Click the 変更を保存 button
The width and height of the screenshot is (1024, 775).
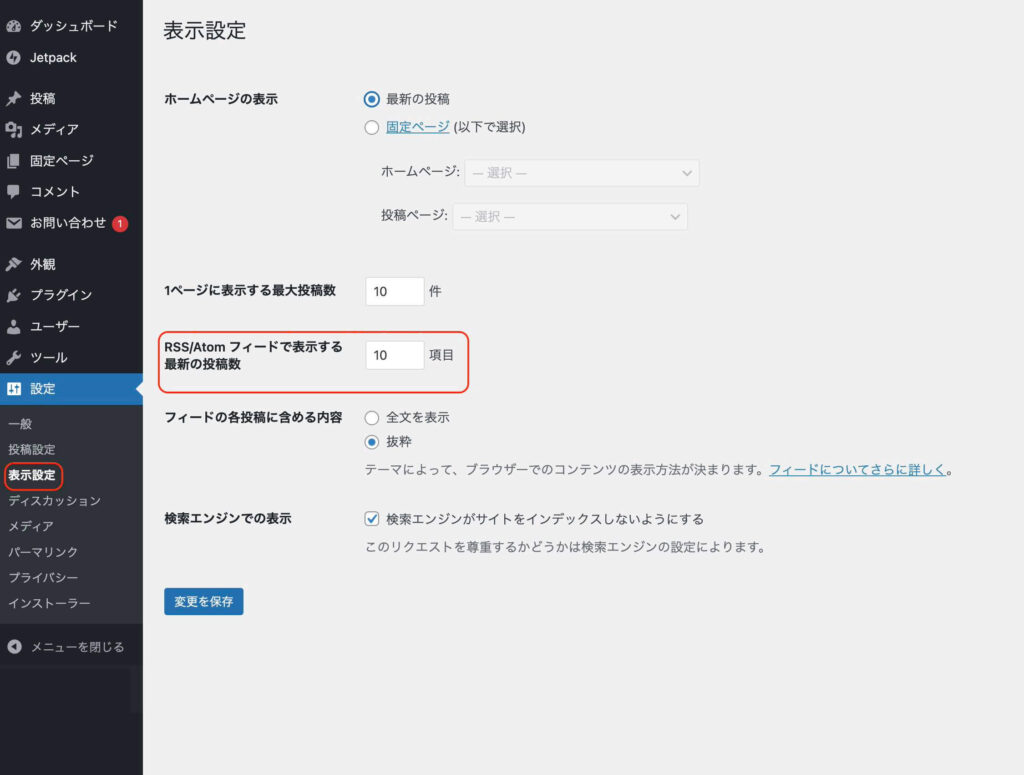pos(203,601)
